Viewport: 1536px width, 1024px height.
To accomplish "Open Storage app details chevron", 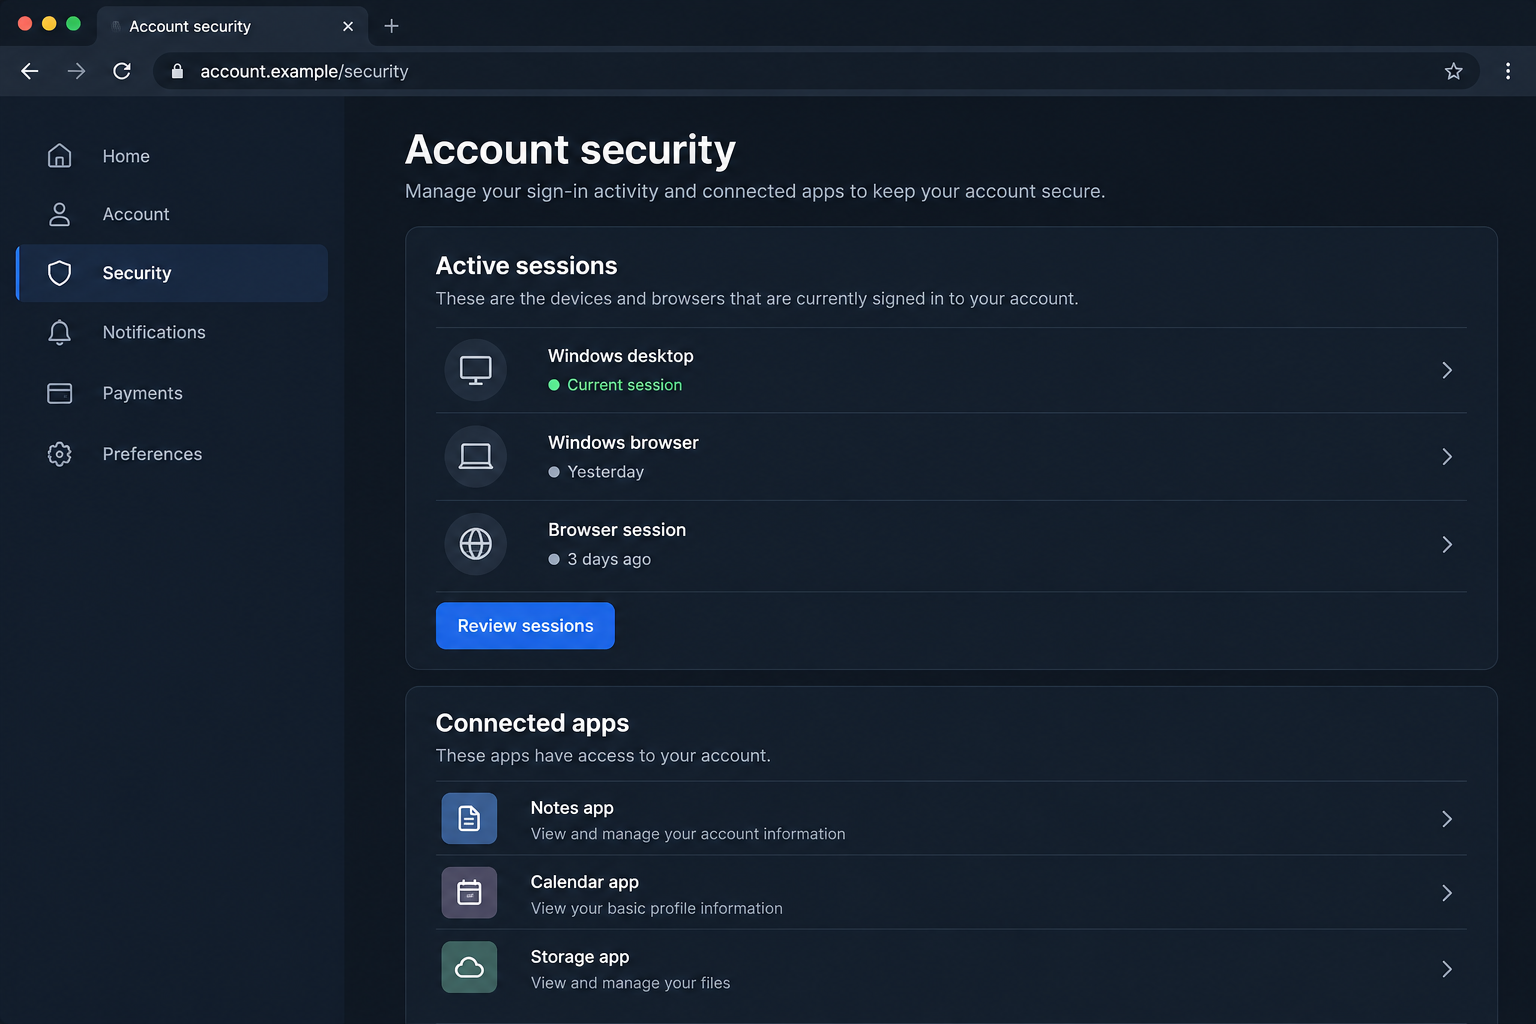I will pos(1447,969).
